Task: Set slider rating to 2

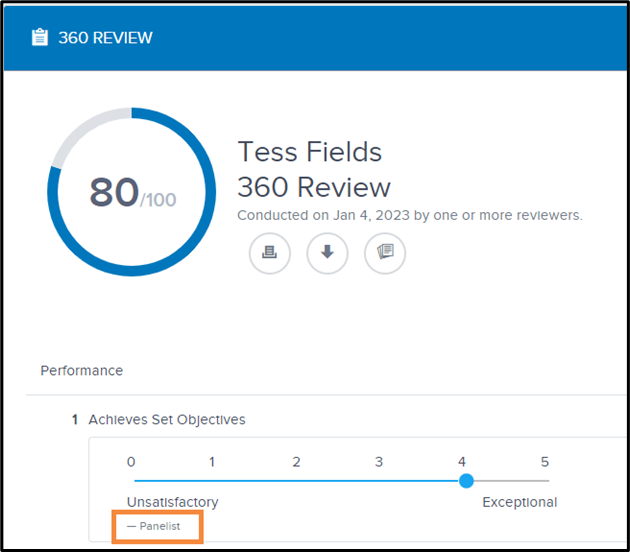Action: pos(297,480)
